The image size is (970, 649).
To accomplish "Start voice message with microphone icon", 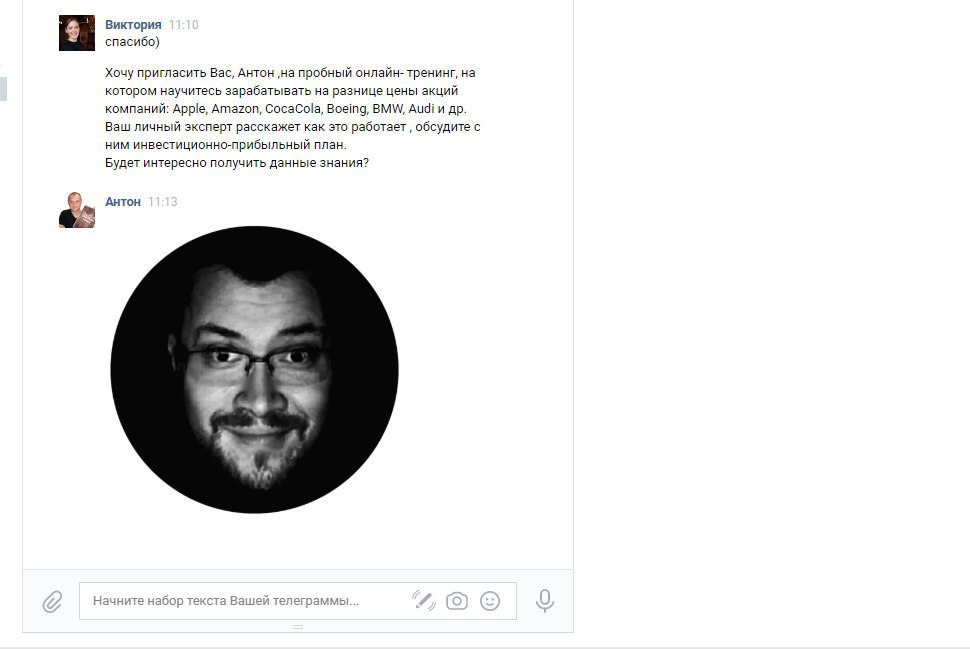I will [x=545, y=601].
